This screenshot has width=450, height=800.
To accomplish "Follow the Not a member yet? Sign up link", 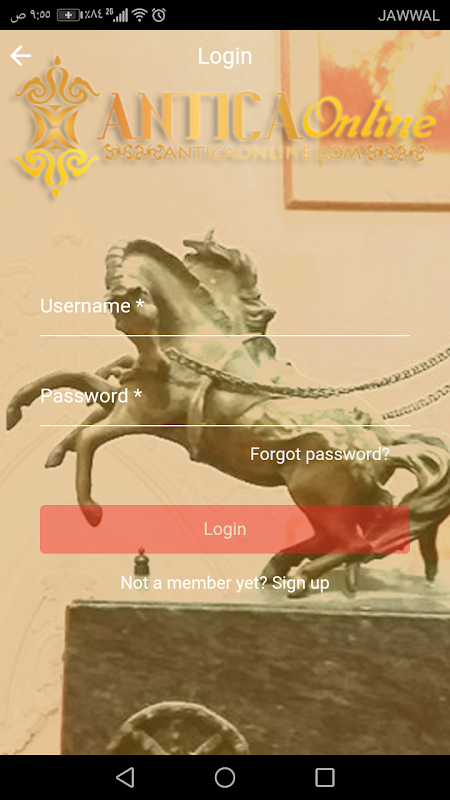I will point(224,583).
